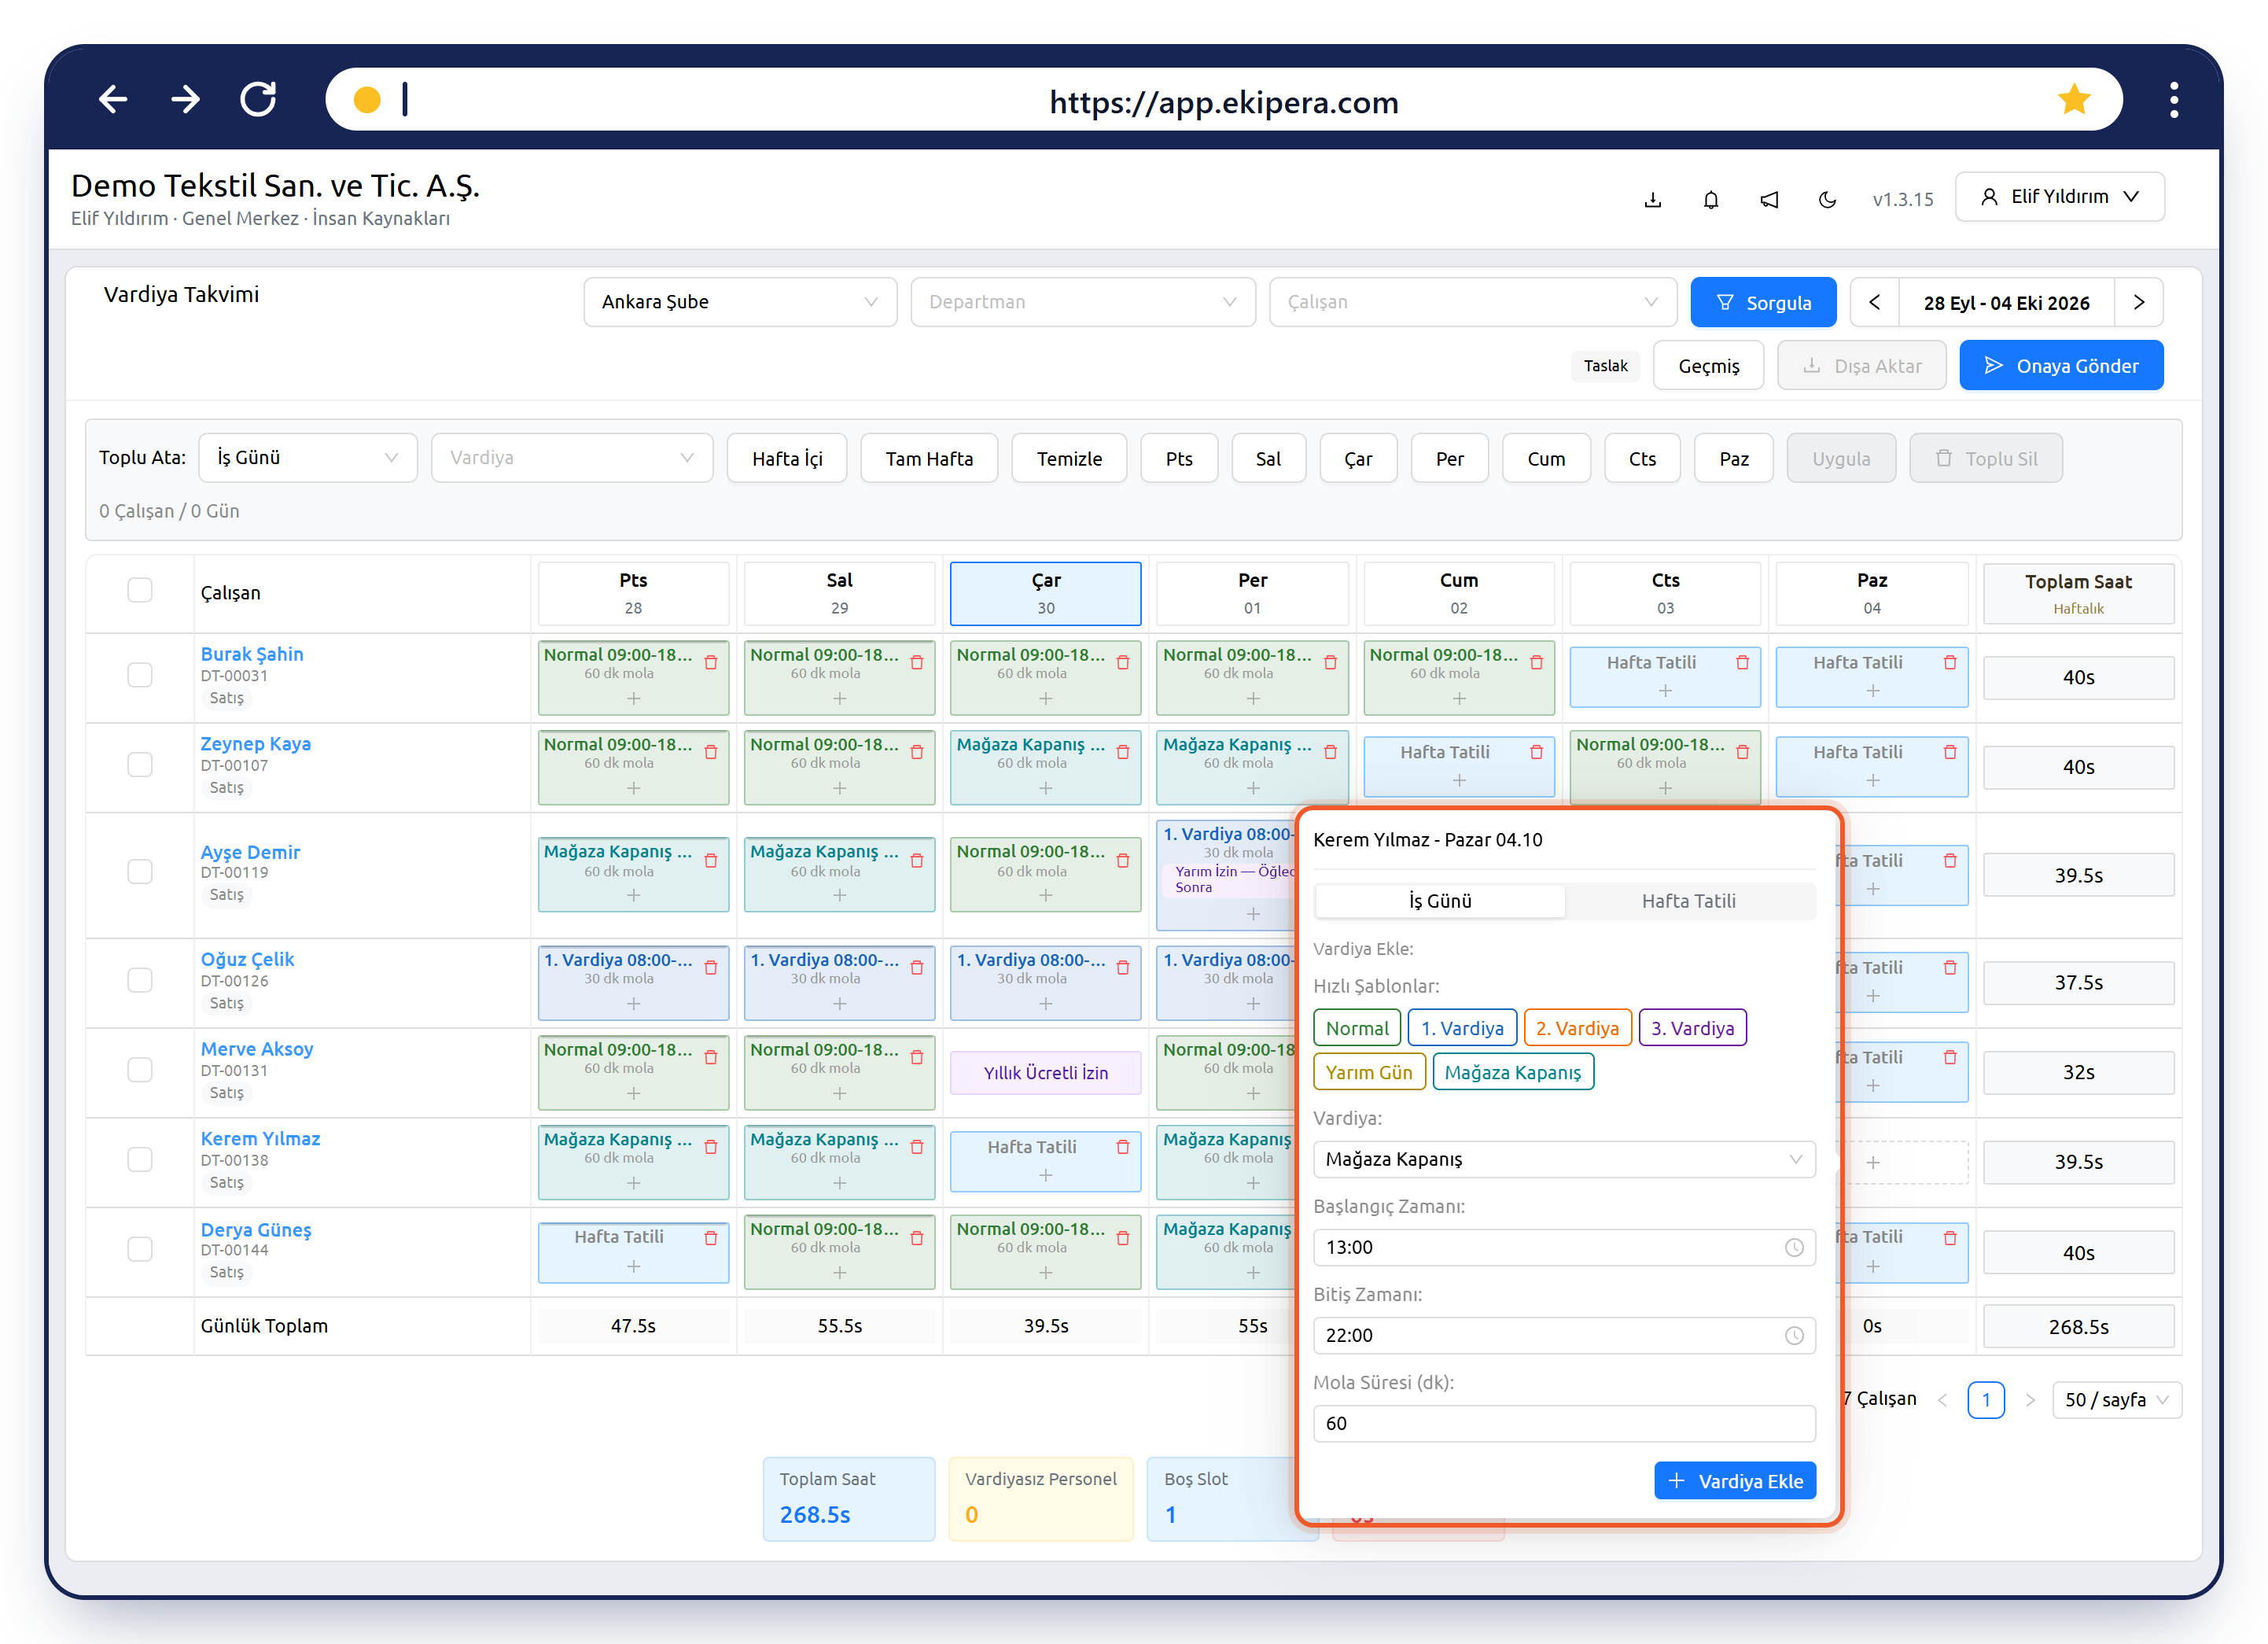Click clock icon in Bitiş Zamanı field
Image resolution: width=2268 pixels, height=1644 pixels.
(1794, 1336)
